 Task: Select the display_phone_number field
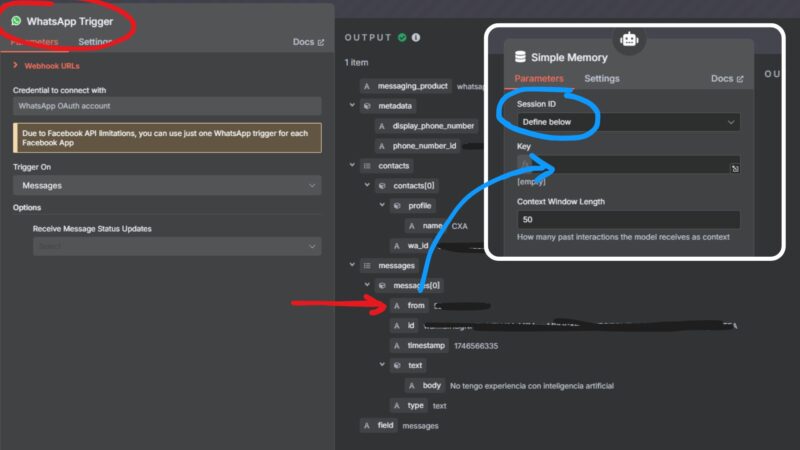click(x=427, y=126)
